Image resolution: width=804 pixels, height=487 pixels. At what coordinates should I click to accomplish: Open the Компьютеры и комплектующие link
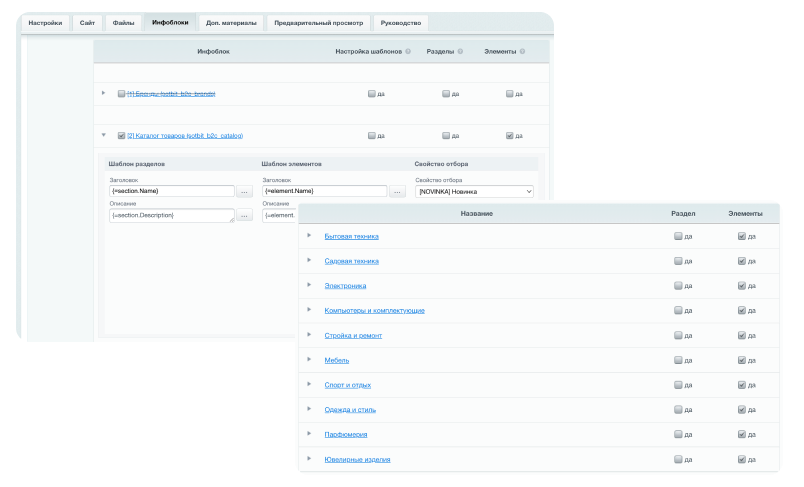tap(374, 310)
